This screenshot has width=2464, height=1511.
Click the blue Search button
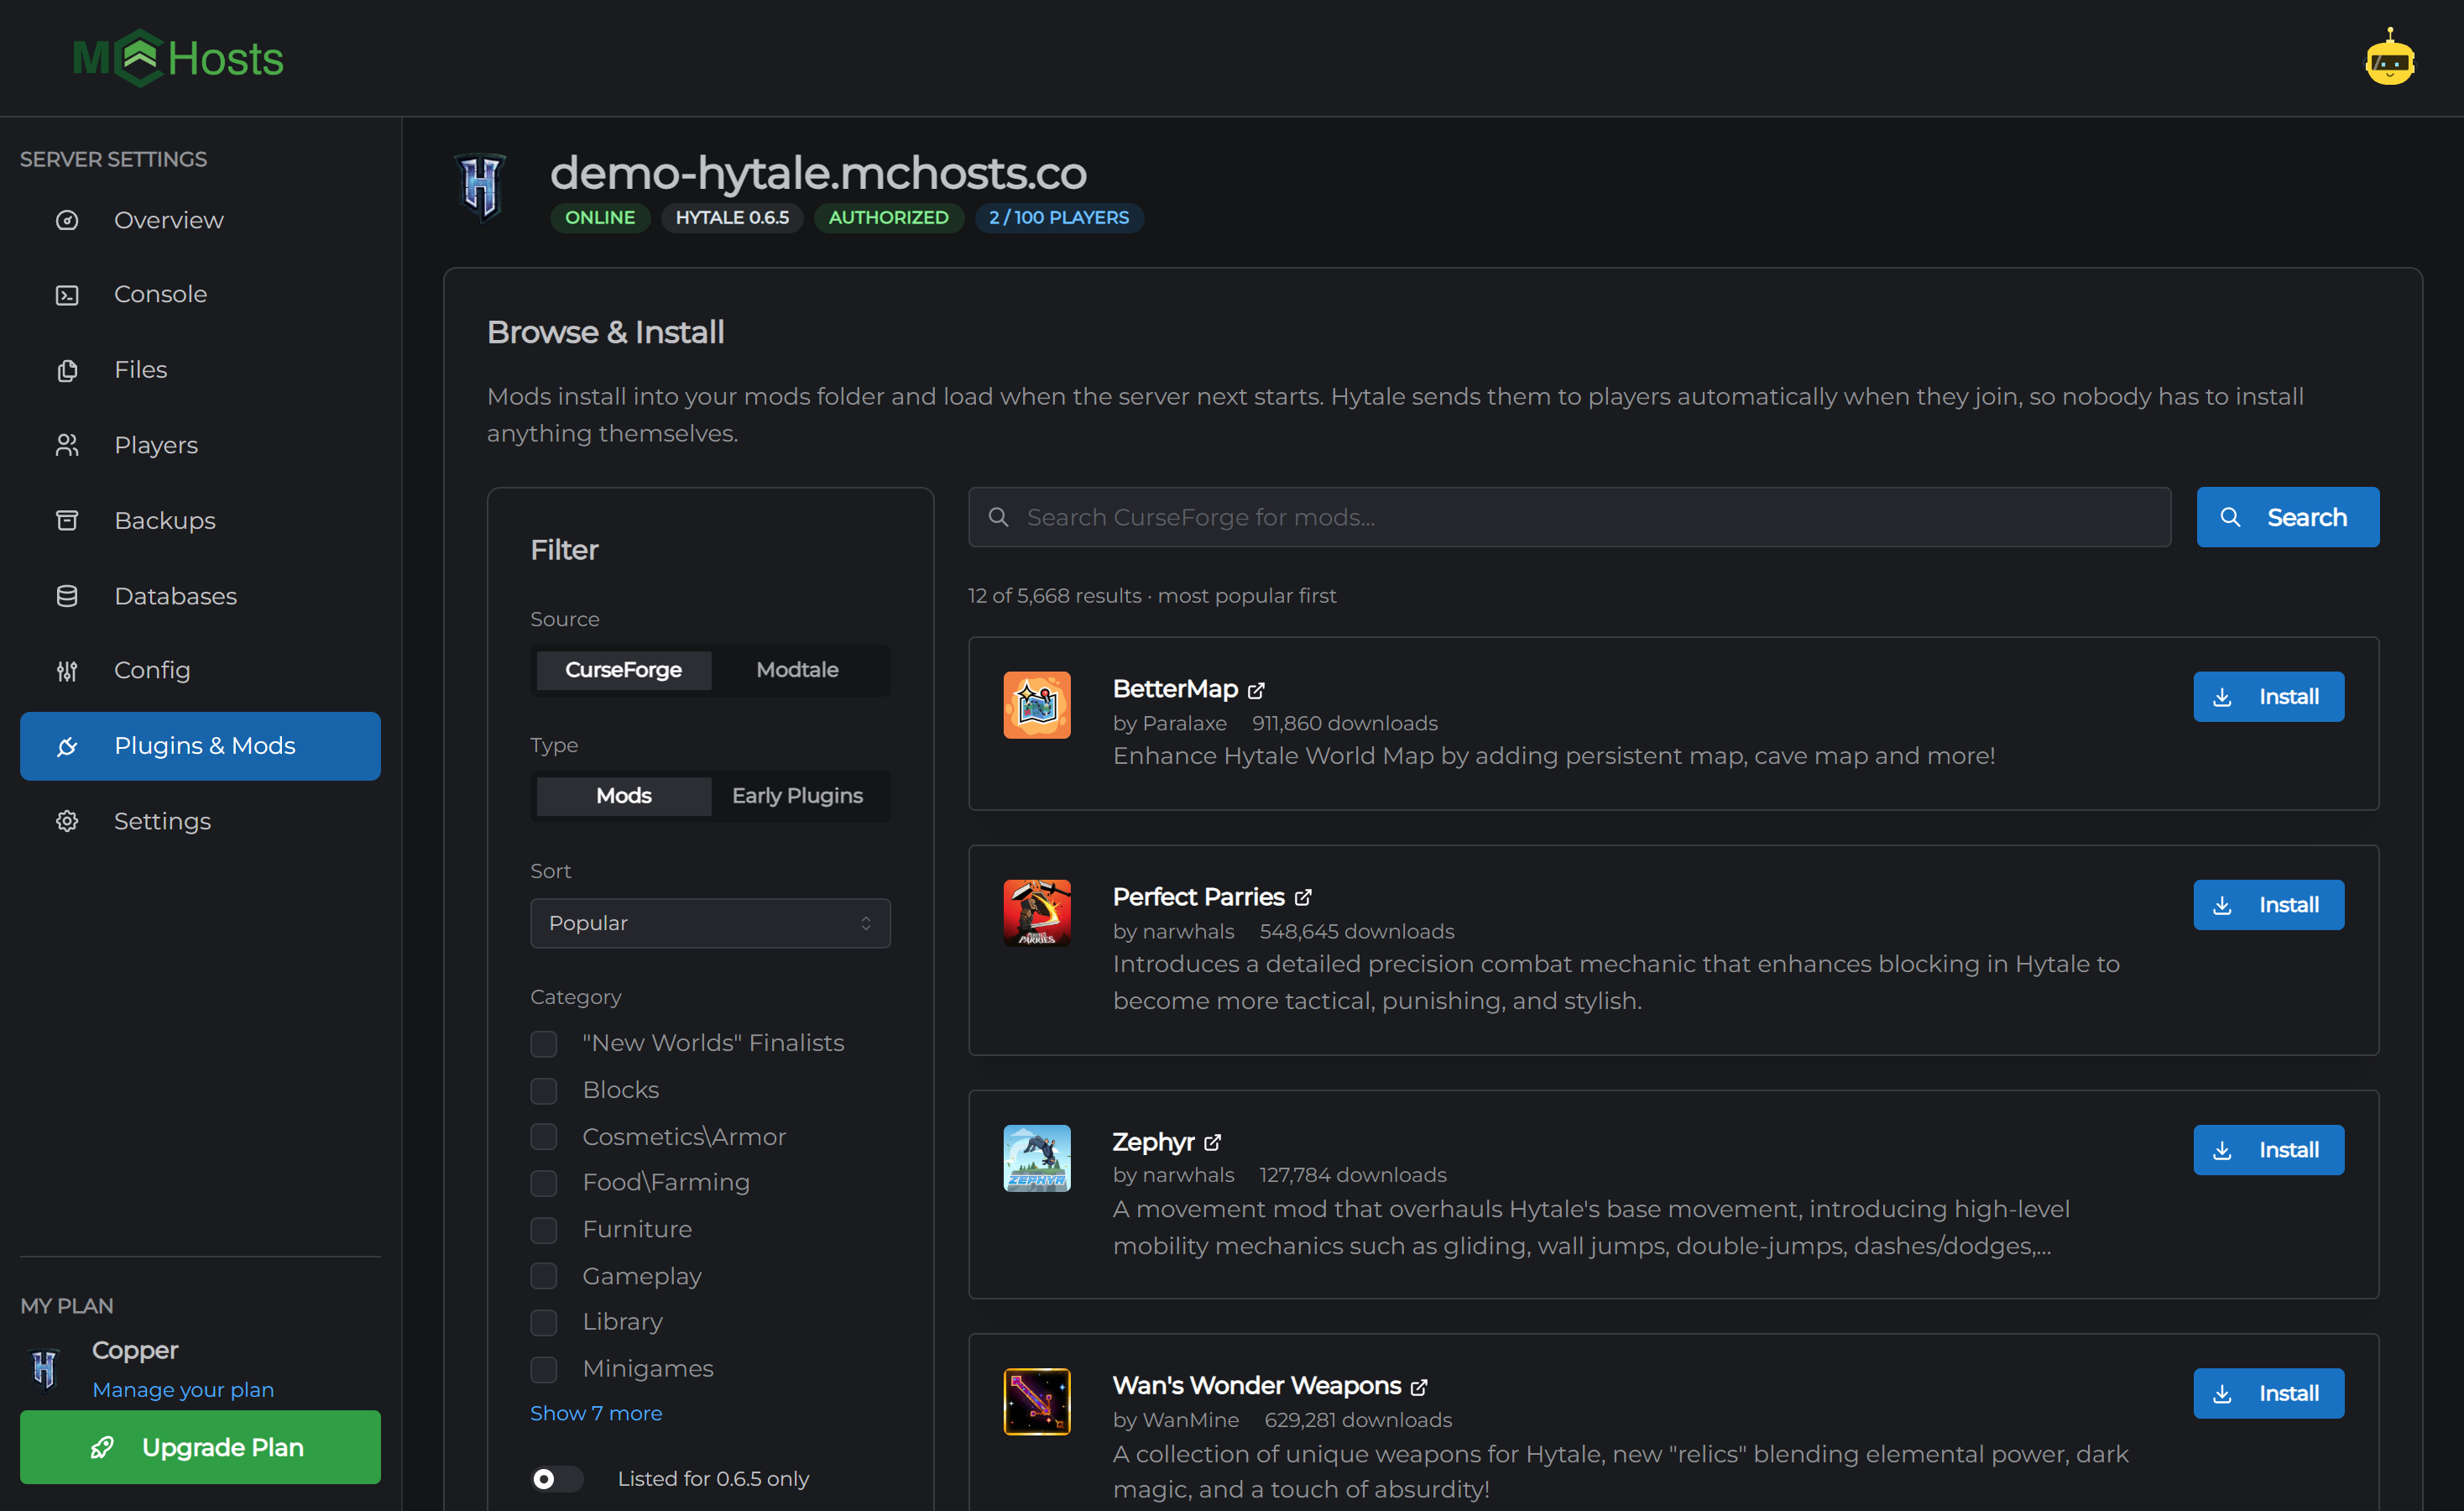click(x=2288, y=517)
